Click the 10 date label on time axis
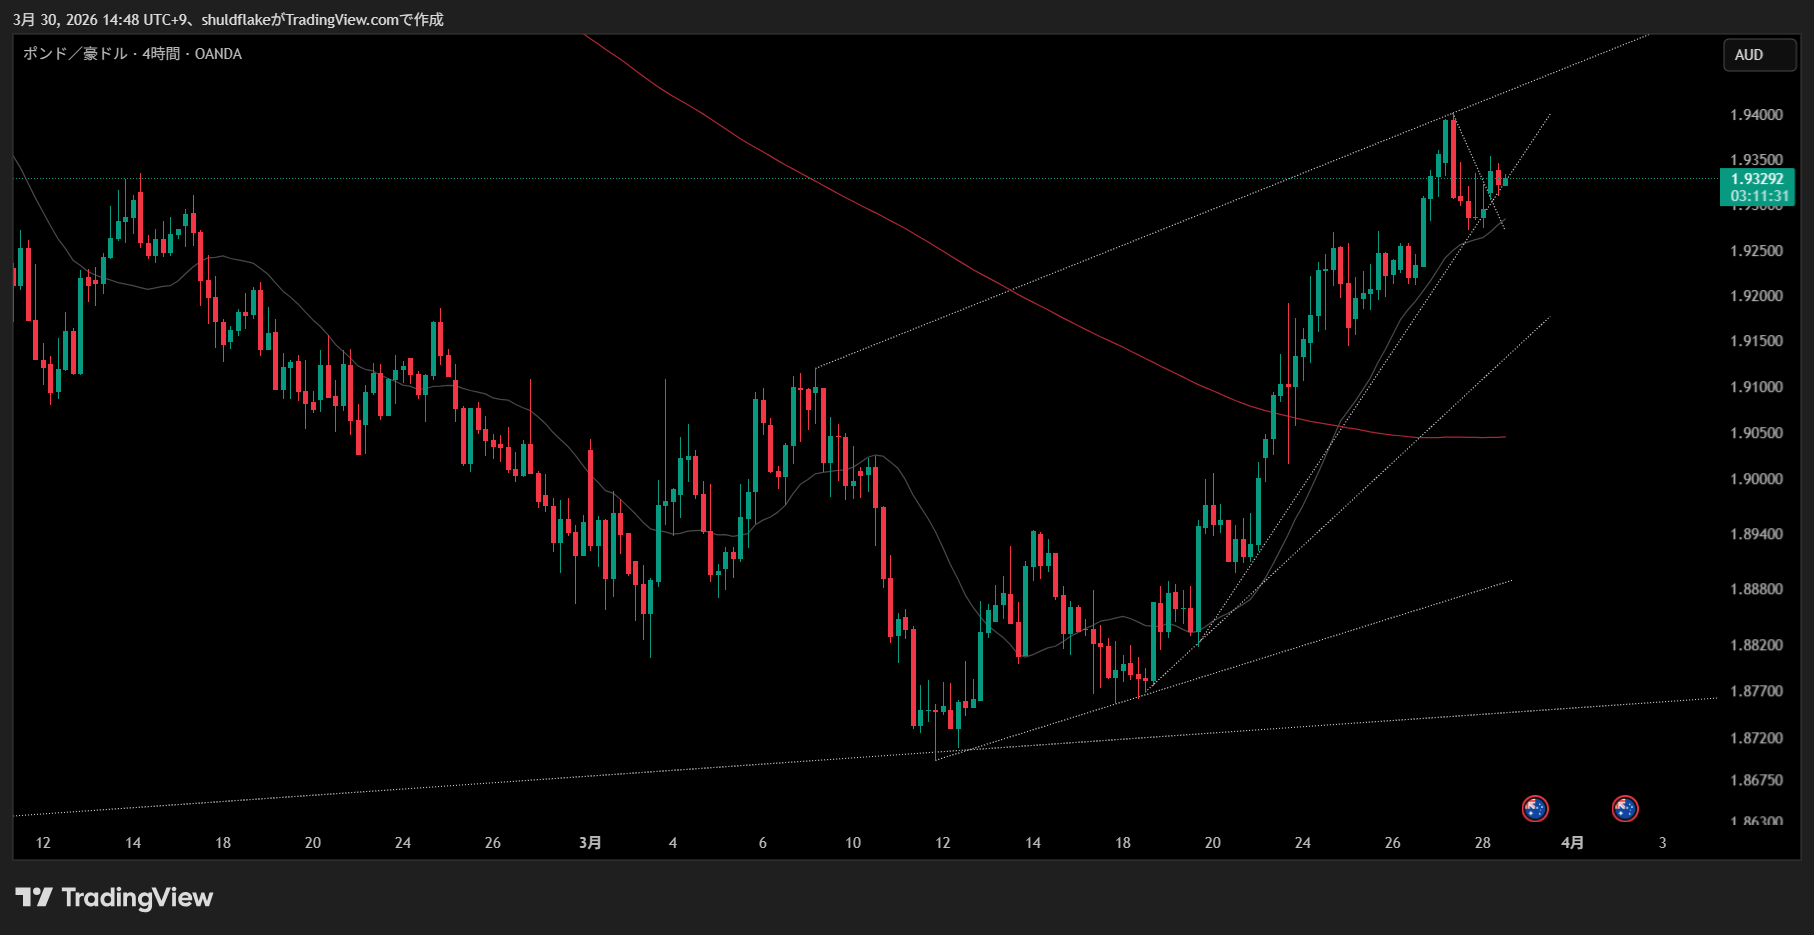Screen dimensions: 1814x935 click(853, 843)
